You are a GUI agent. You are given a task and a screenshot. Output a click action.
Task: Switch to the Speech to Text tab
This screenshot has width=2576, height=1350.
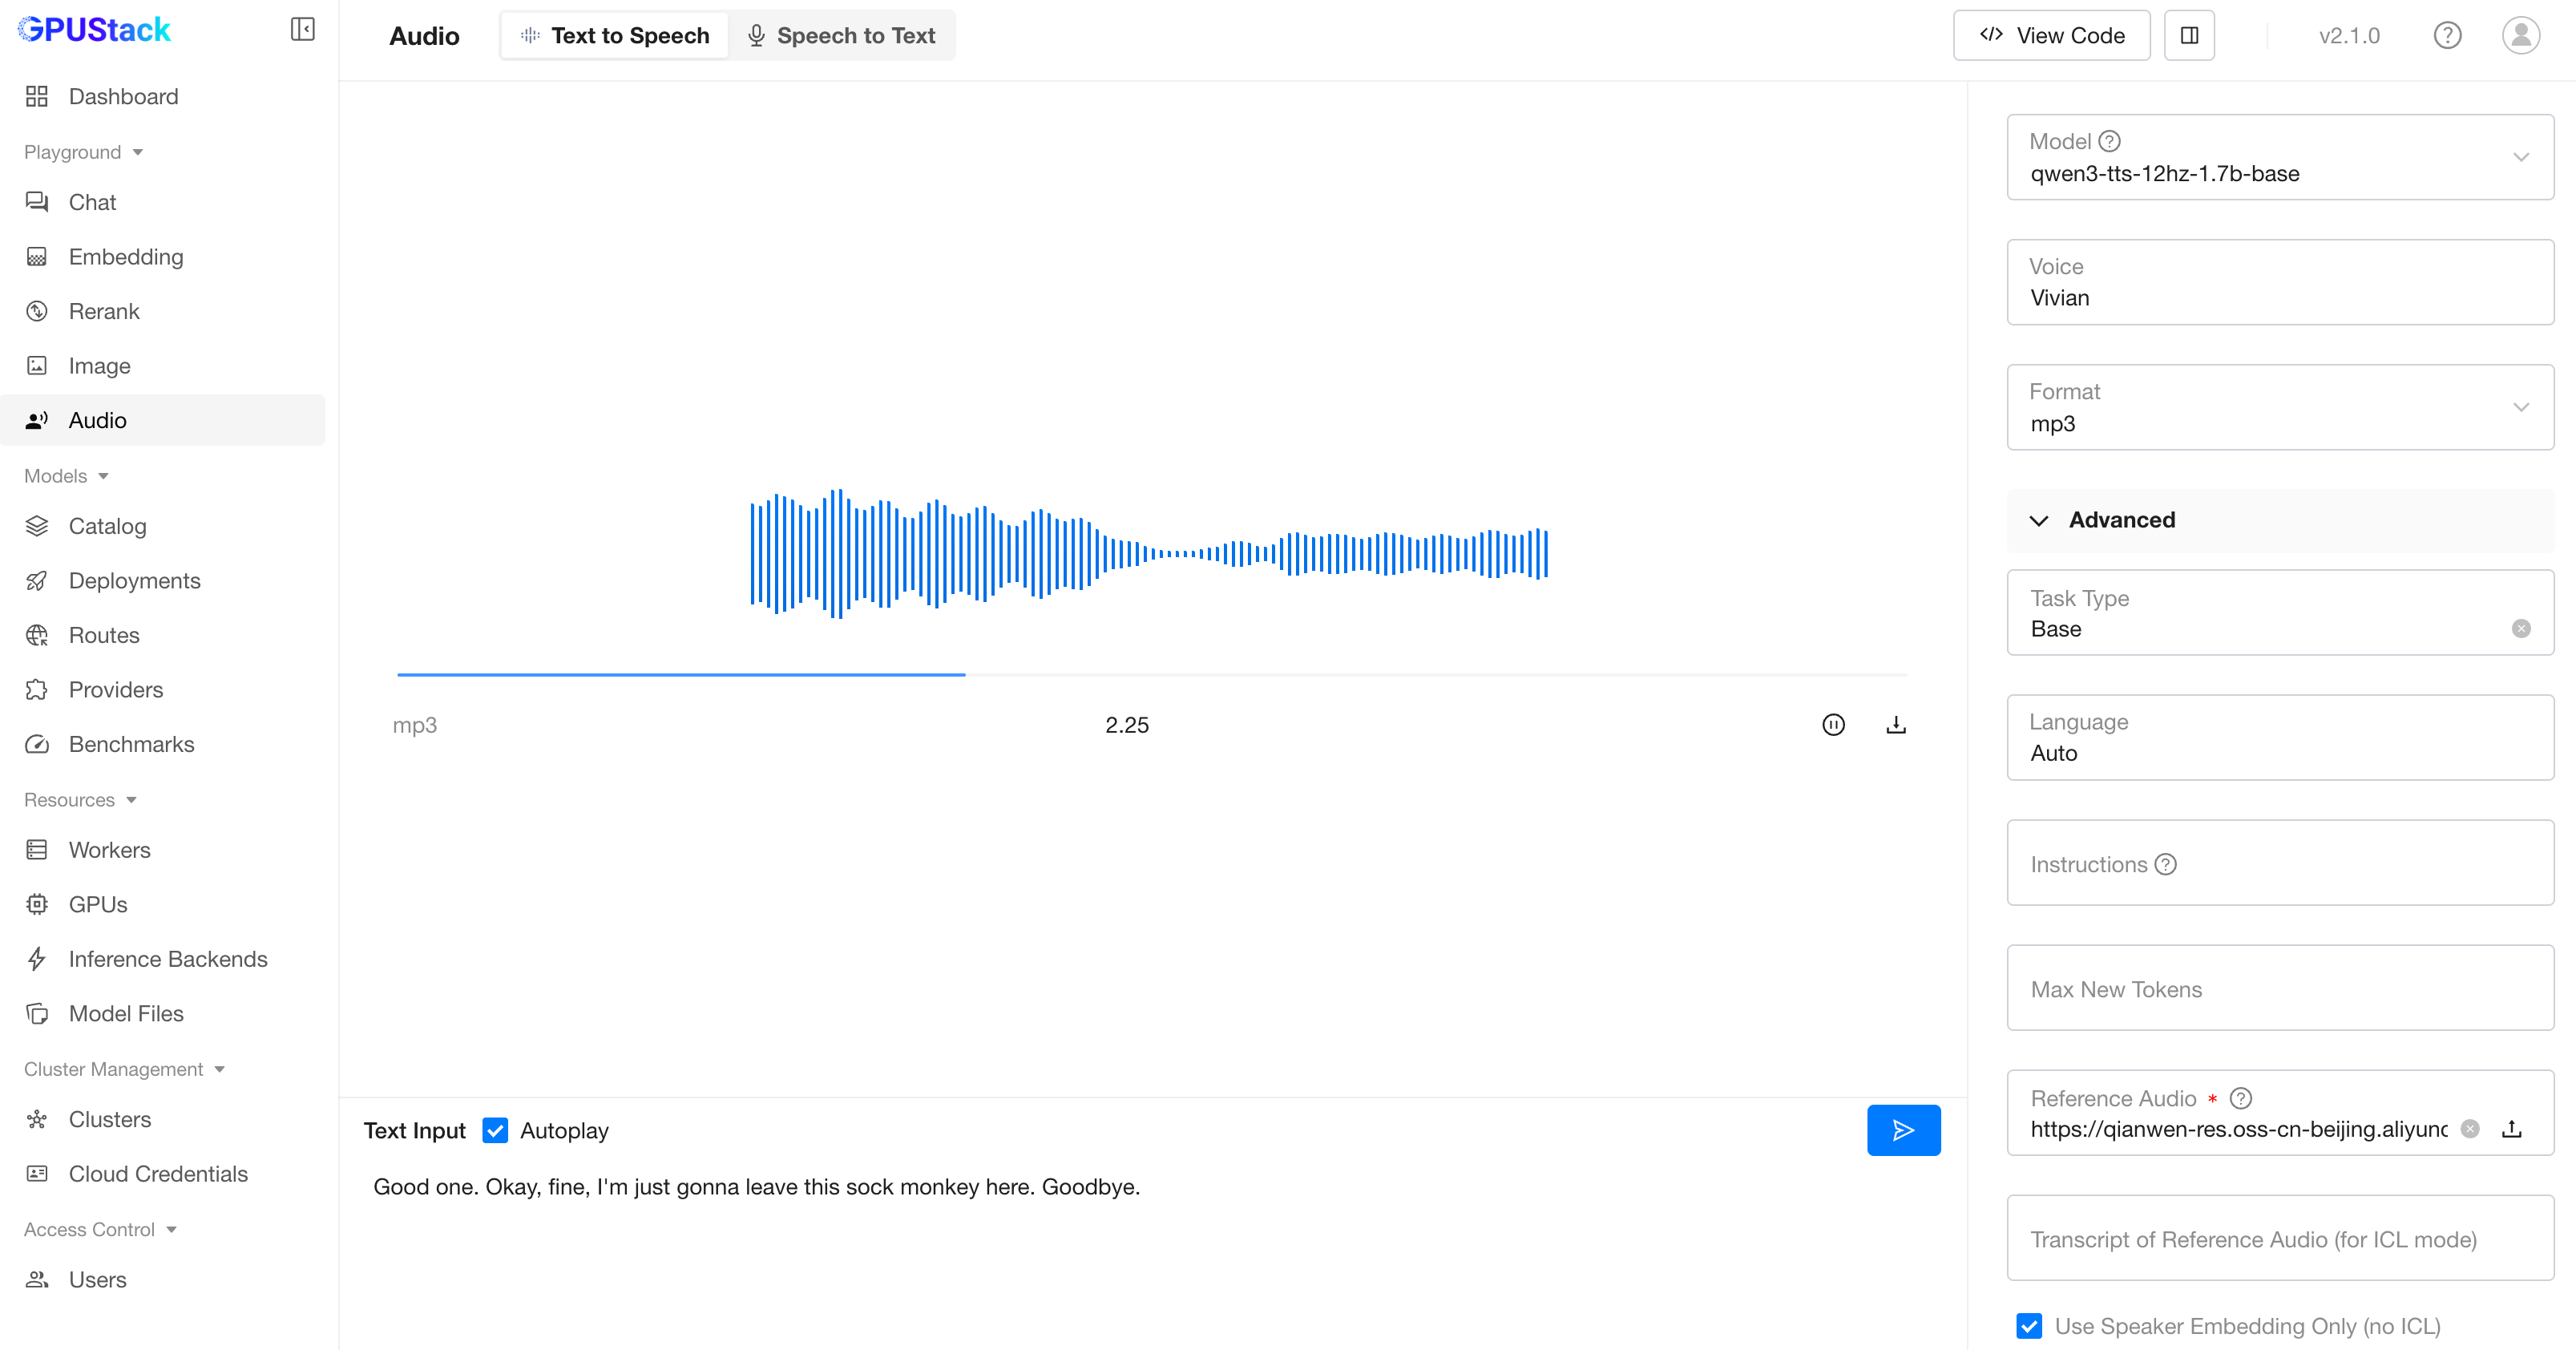(842, 36)
